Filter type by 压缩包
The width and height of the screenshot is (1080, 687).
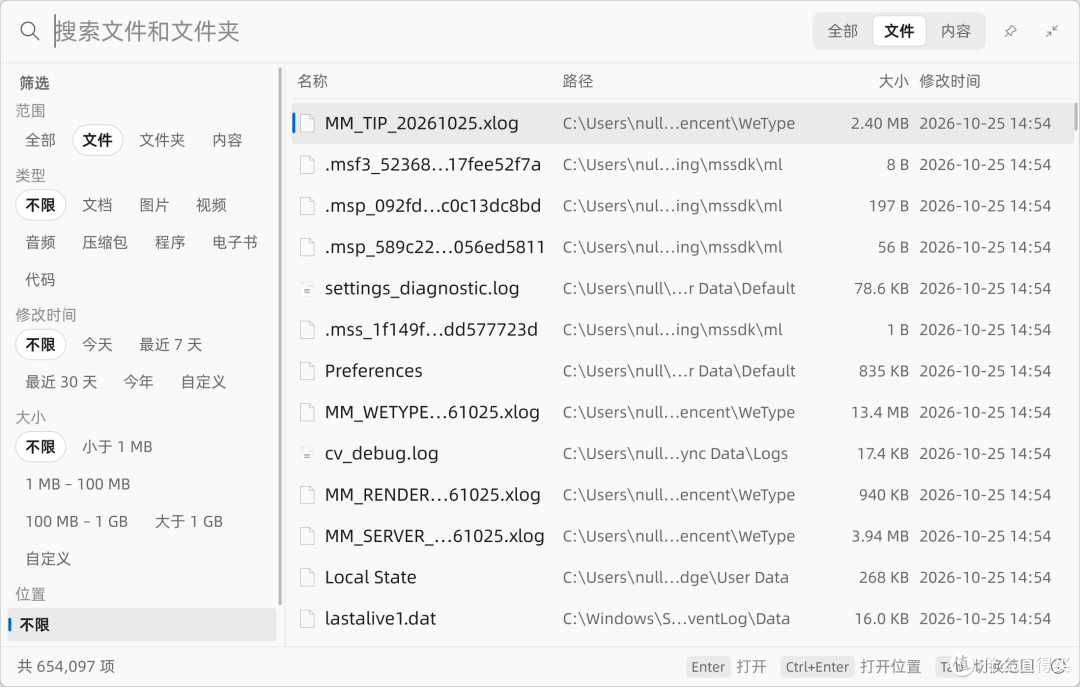tap(105, 243)
